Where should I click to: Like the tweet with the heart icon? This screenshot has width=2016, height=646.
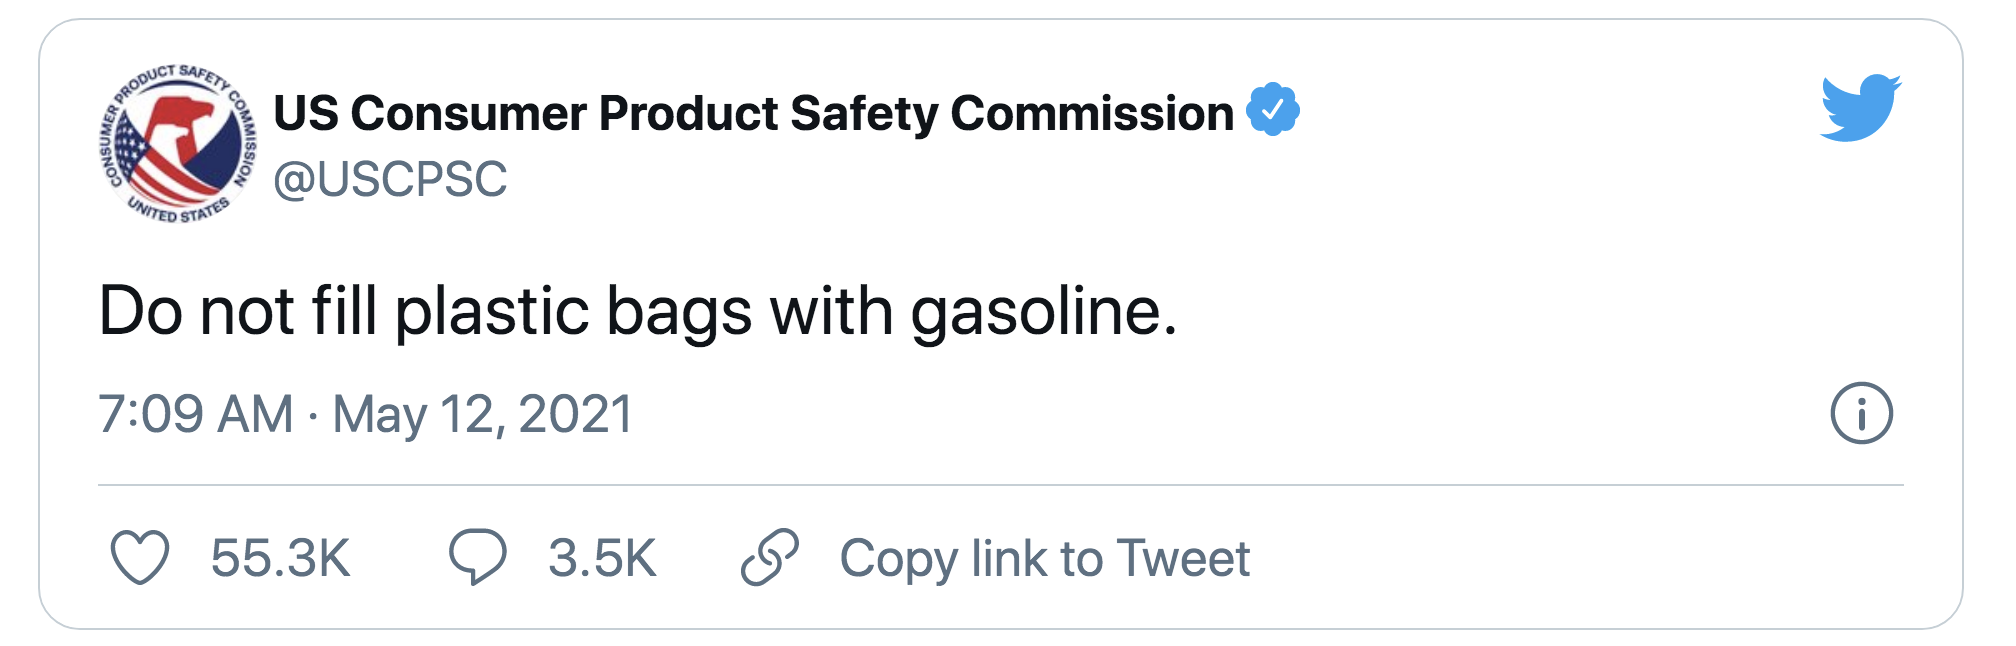139,558
